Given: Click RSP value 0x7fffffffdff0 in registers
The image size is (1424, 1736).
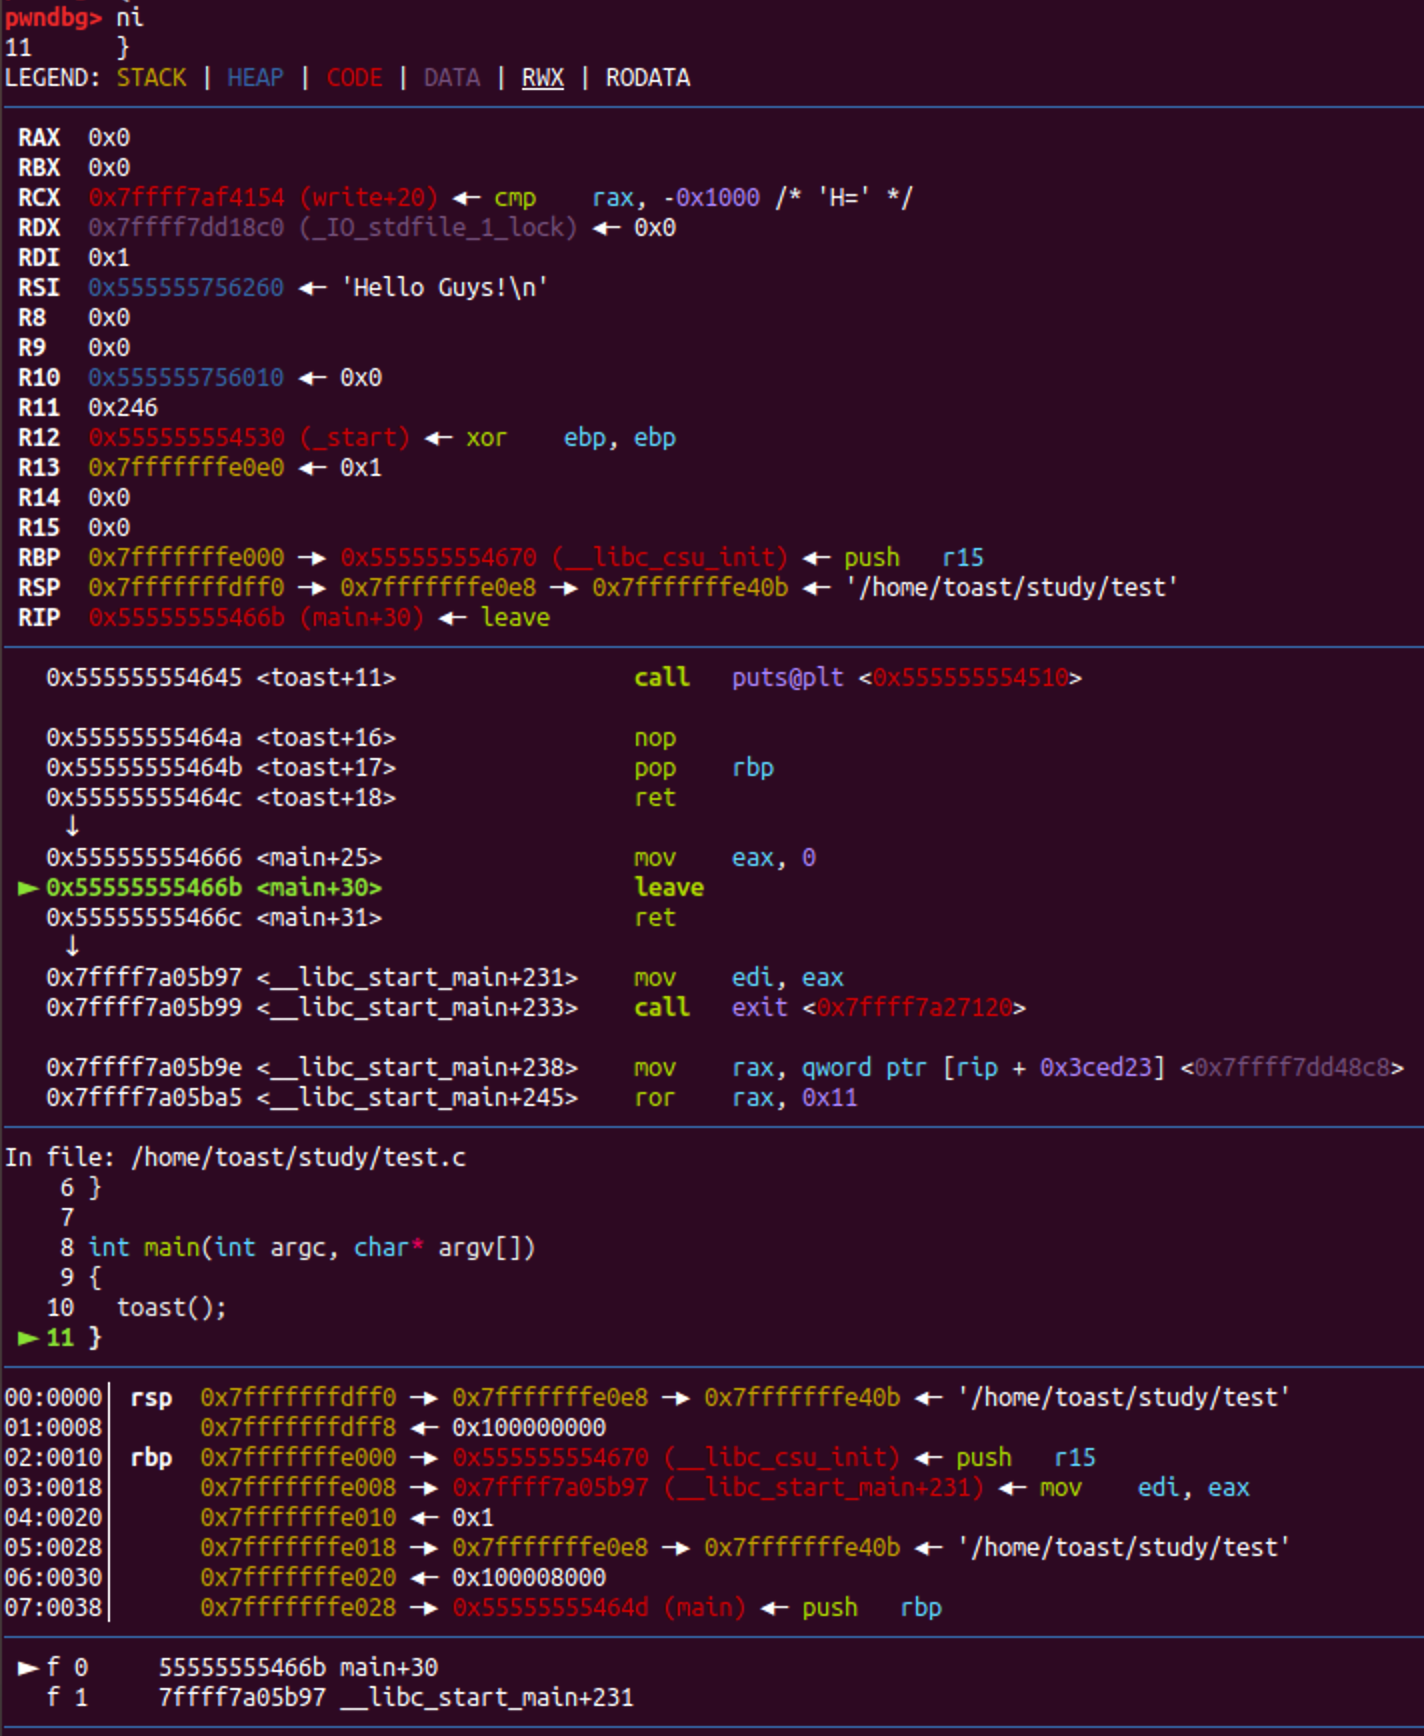Looking at the screenshot, I should click(186, 587).
